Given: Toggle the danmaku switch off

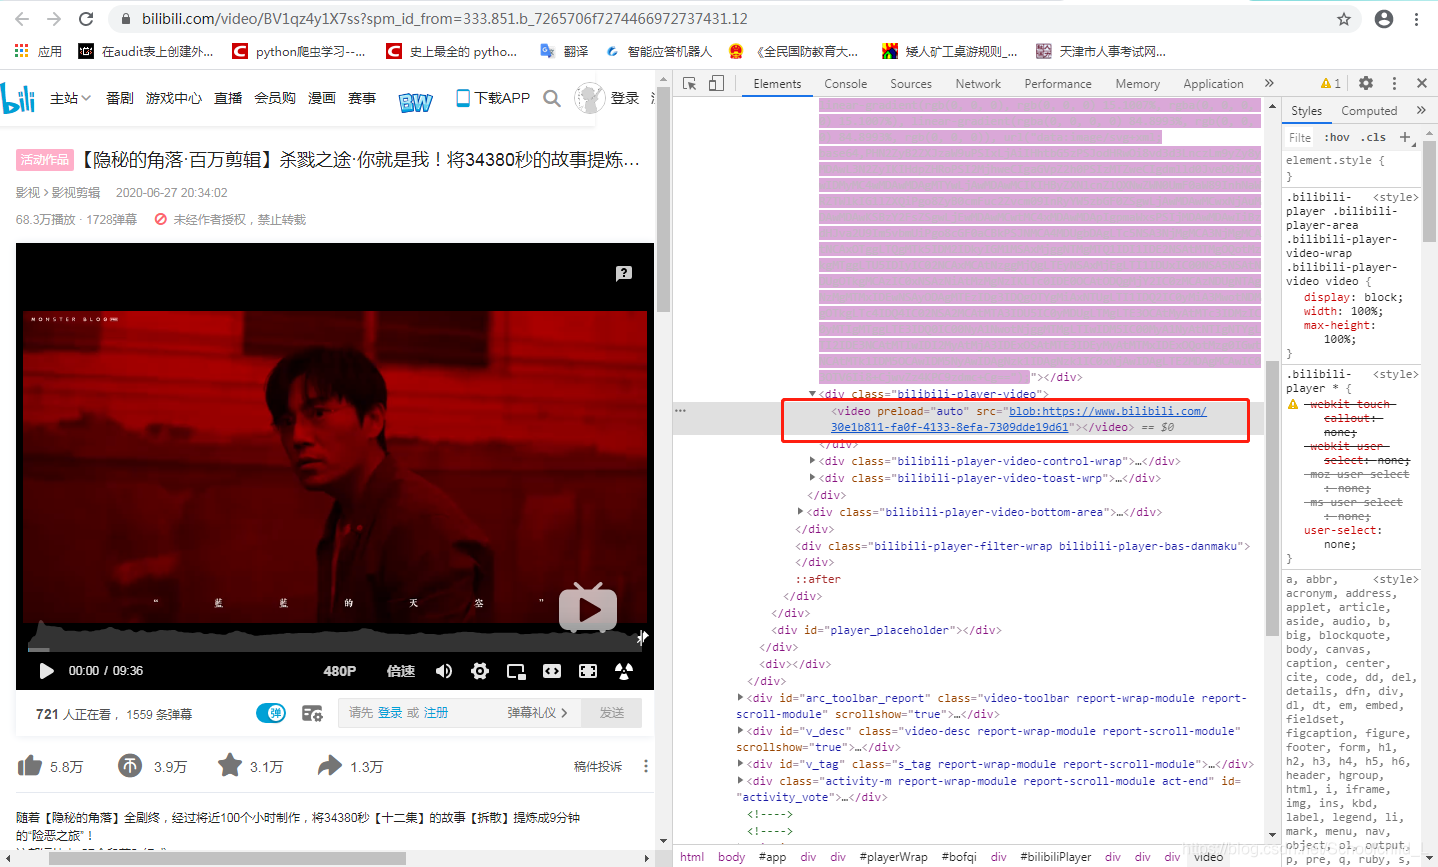Looking at the screenshot, I should [x=271, y=713].
